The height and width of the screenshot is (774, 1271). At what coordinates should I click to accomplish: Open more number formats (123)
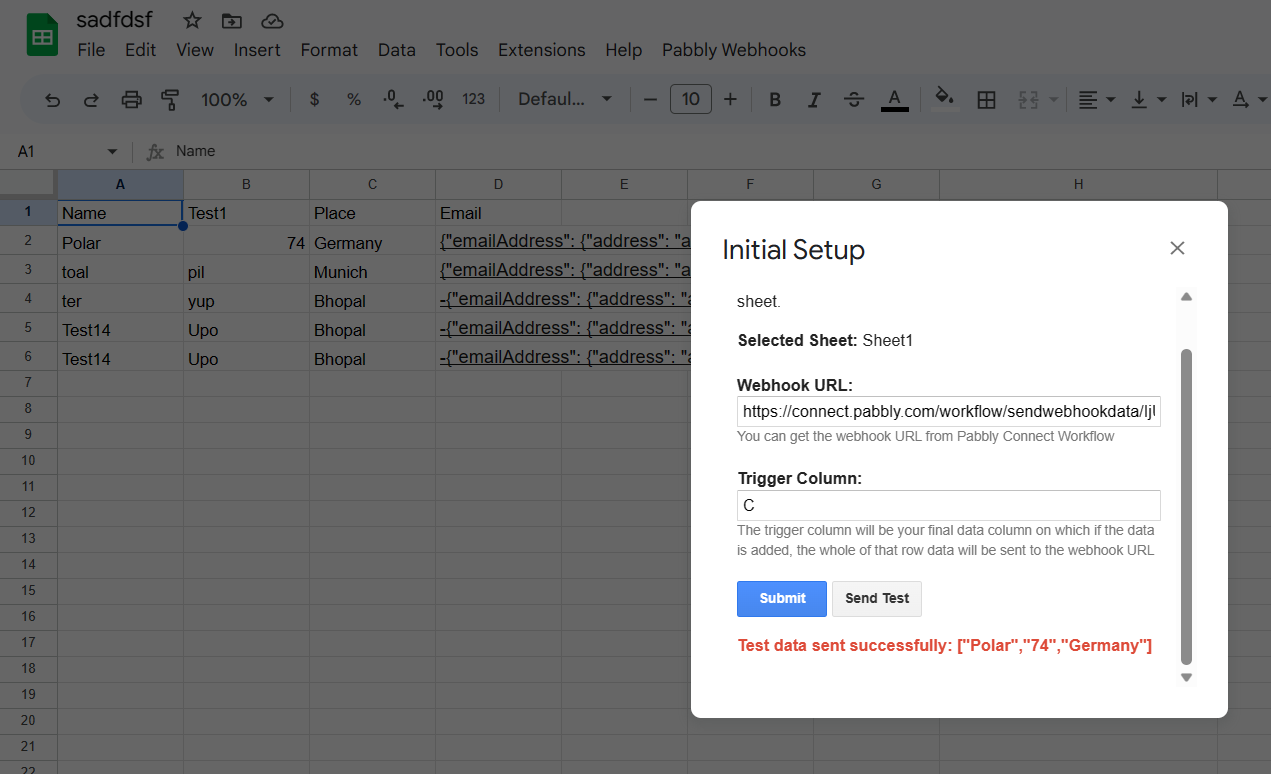coord(474,99)
